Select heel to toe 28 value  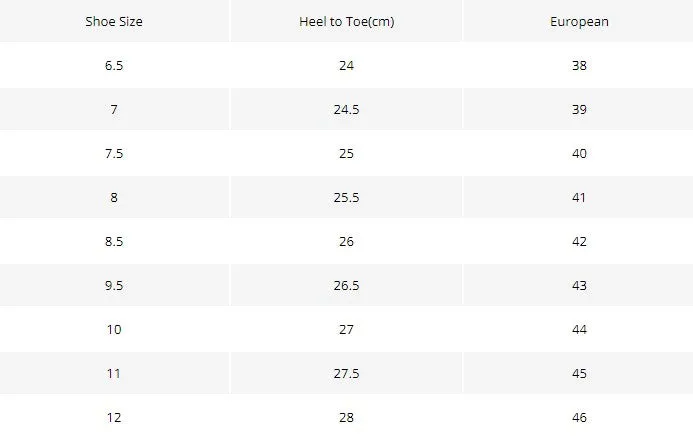346,417
